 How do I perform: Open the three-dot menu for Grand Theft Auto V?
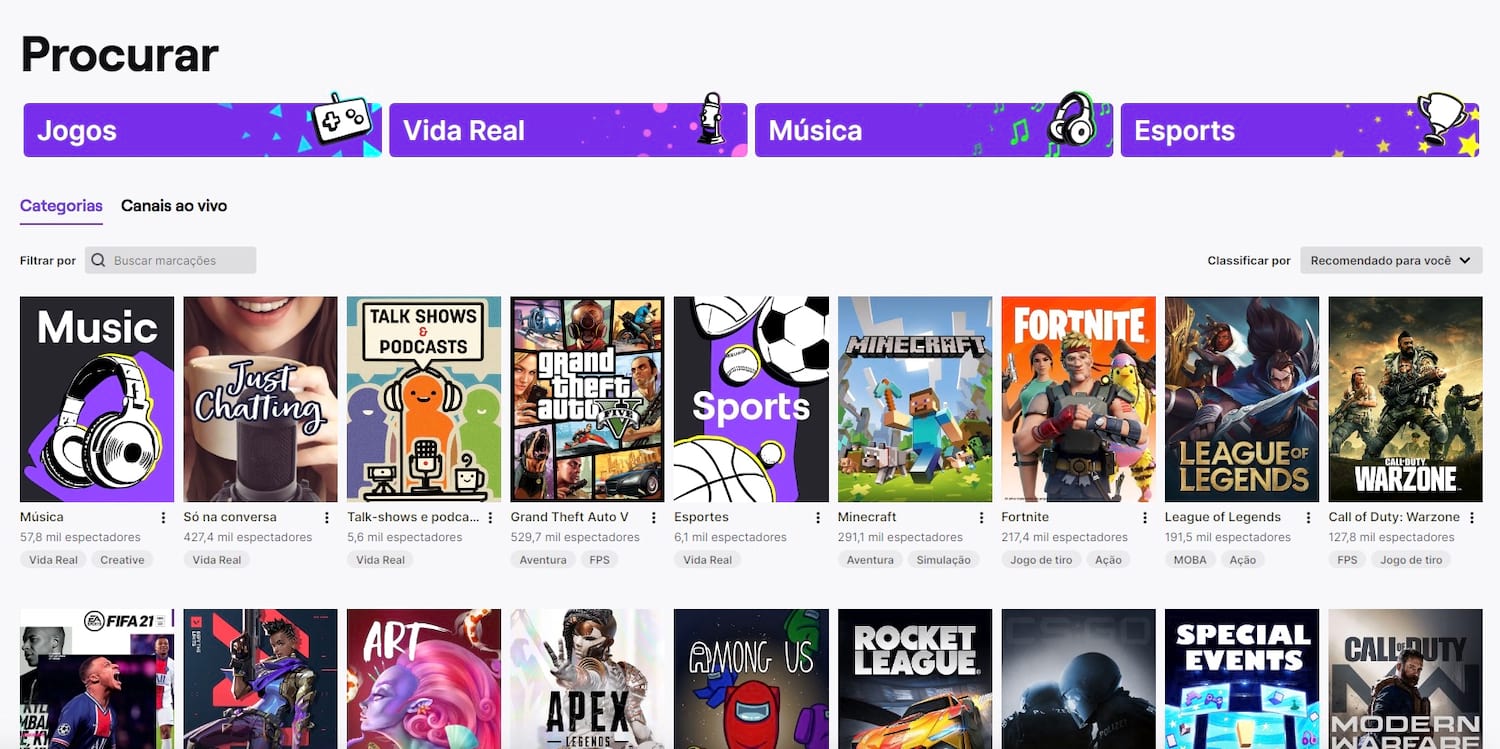pyautogui.click(x=654, y=517)
